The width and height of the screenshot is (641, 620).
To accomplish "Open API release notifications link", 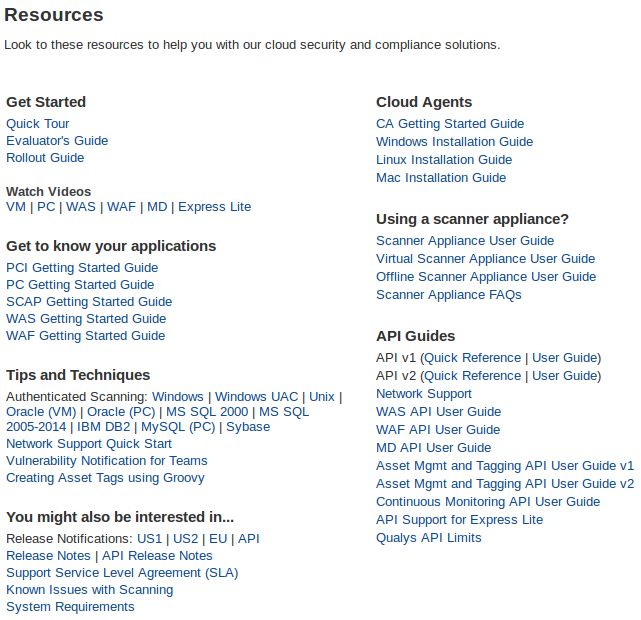I will click(x=249, y=539).
